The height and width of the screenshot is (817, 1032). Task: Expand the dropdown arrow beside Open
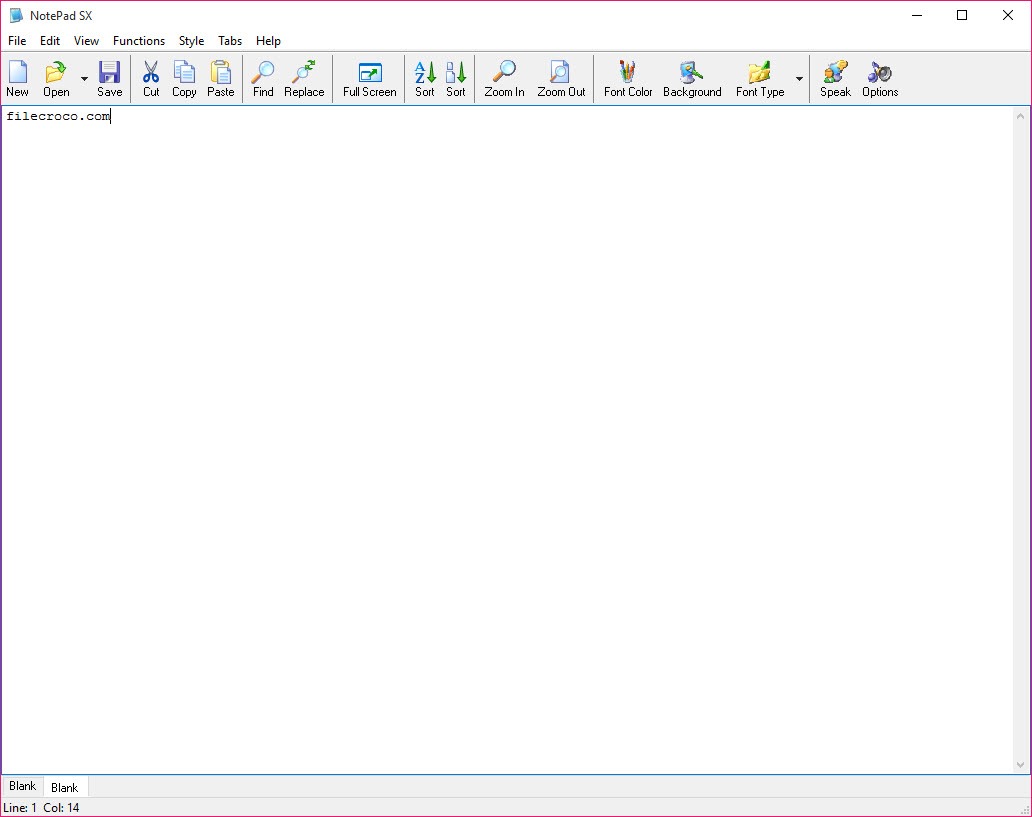84,79
